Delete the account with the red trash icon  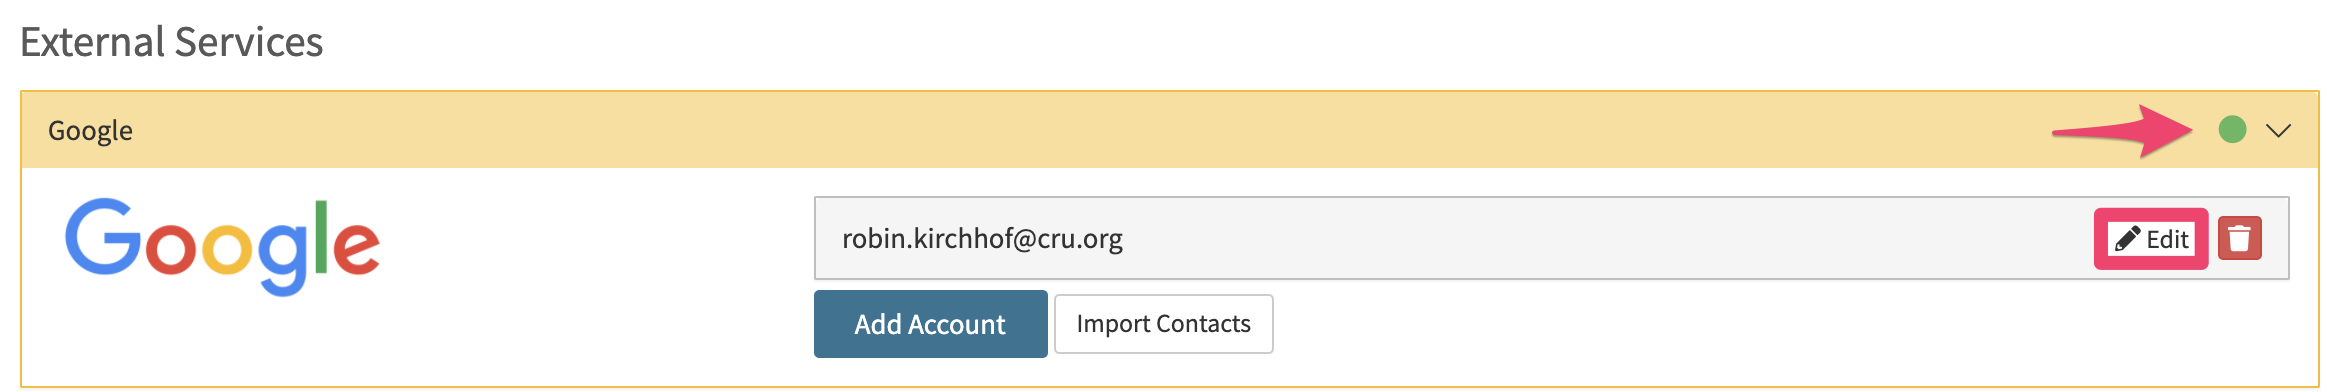coord(2240,238)
